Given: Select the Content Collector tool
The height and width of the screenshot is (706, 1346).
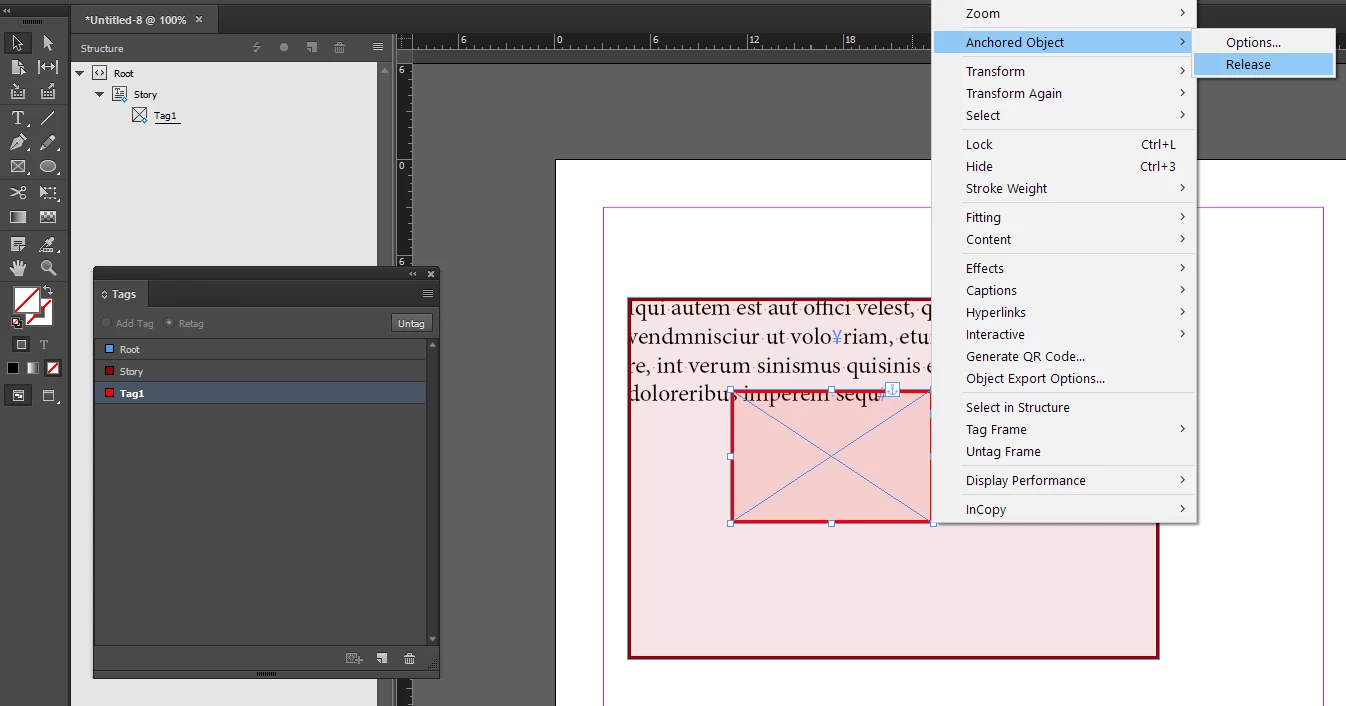Looking at the screenshot, I should click(17, 92).
